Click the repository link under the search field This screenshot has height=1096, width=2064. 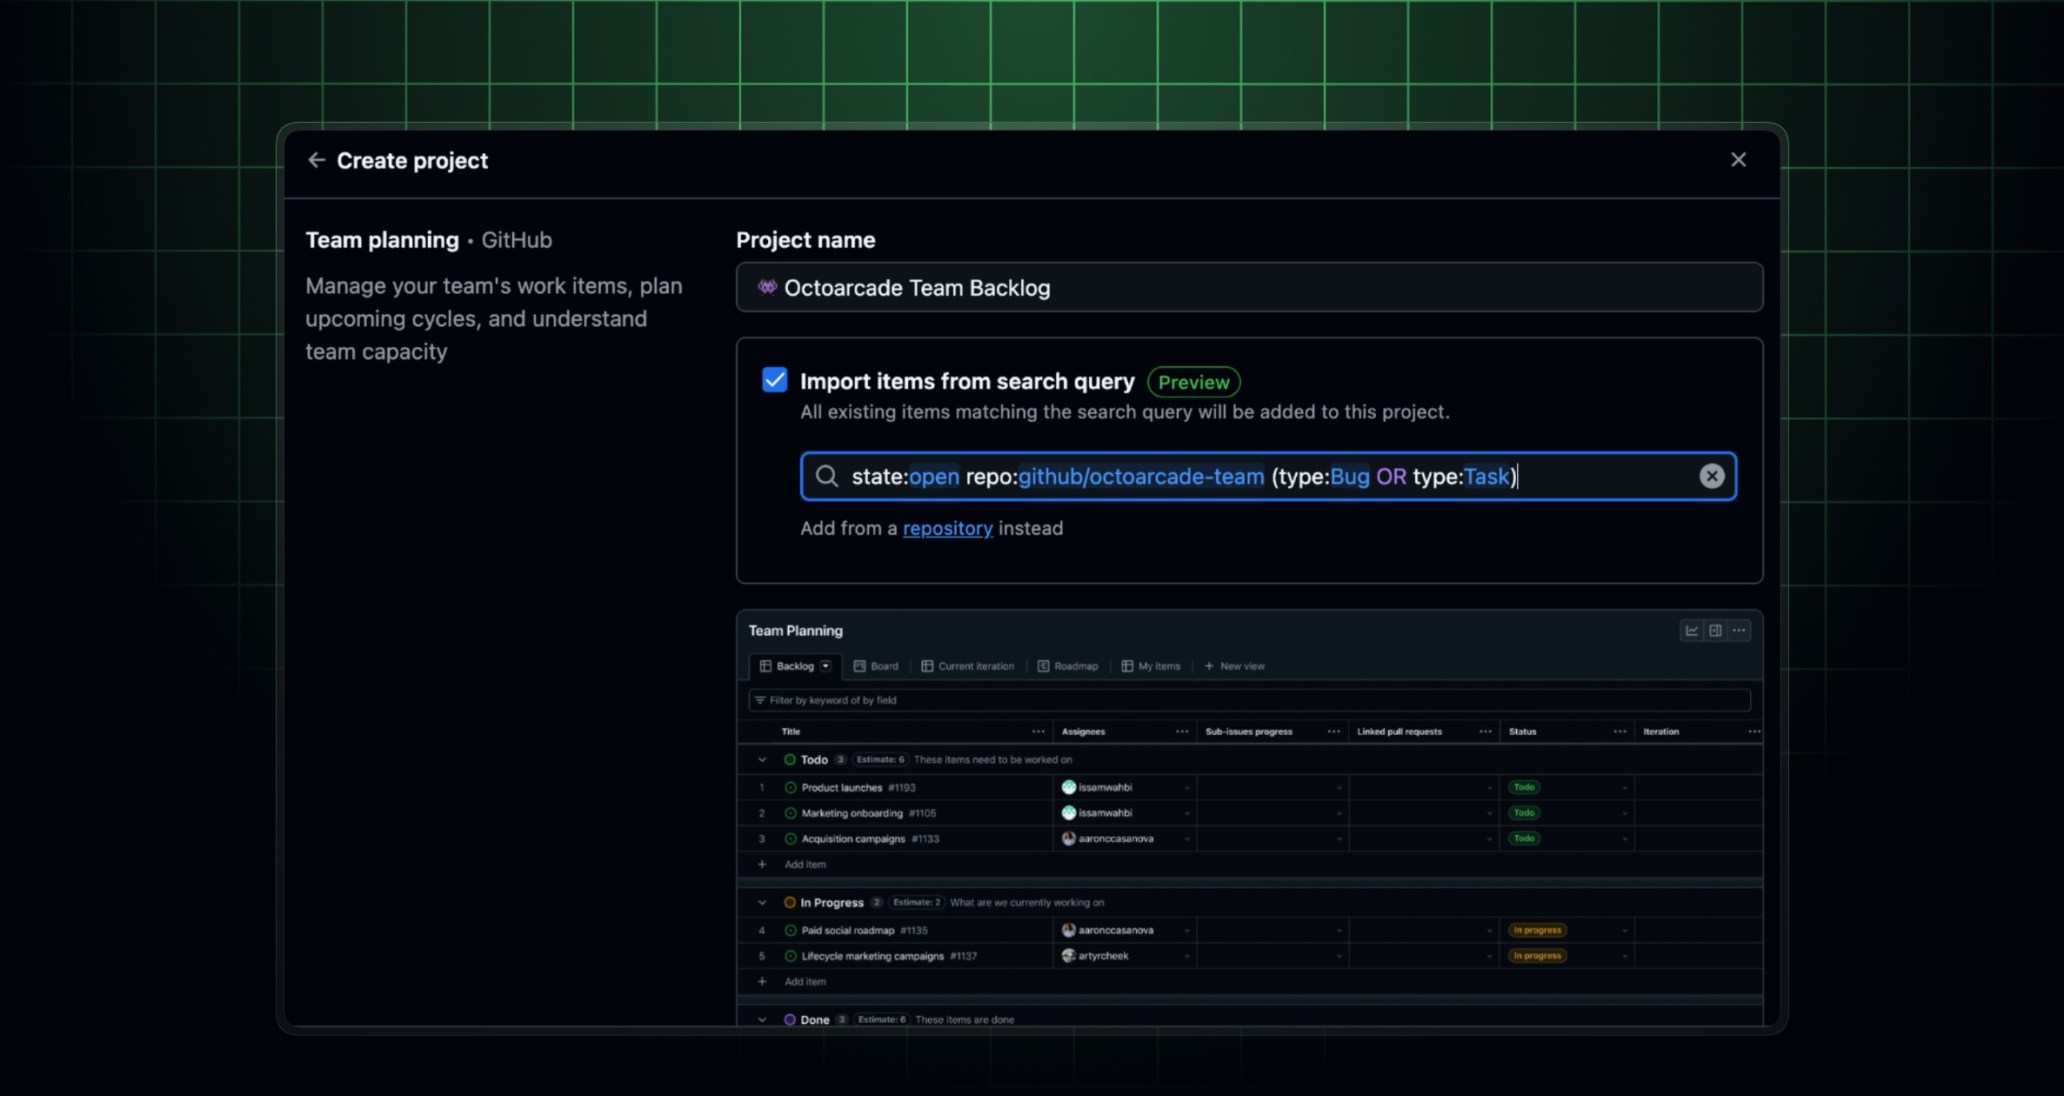tap(947, 528)
